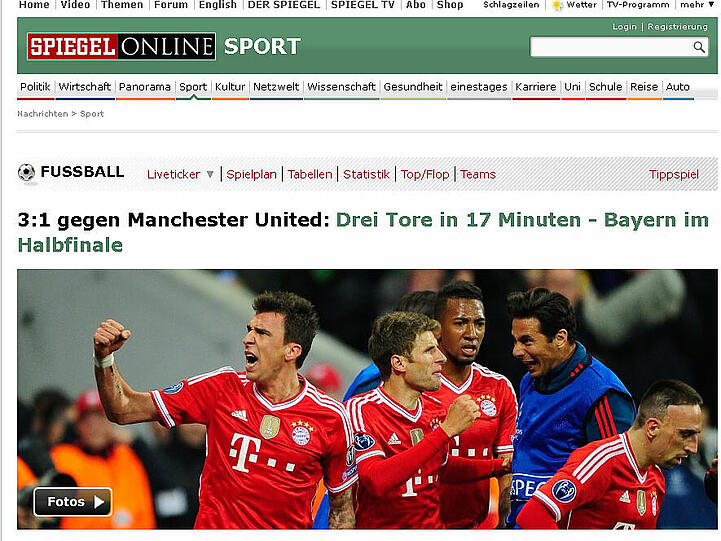This screenshot has height=541, width=721.
Task: Select the Politik section tab
Action: [x=35, y=87]
